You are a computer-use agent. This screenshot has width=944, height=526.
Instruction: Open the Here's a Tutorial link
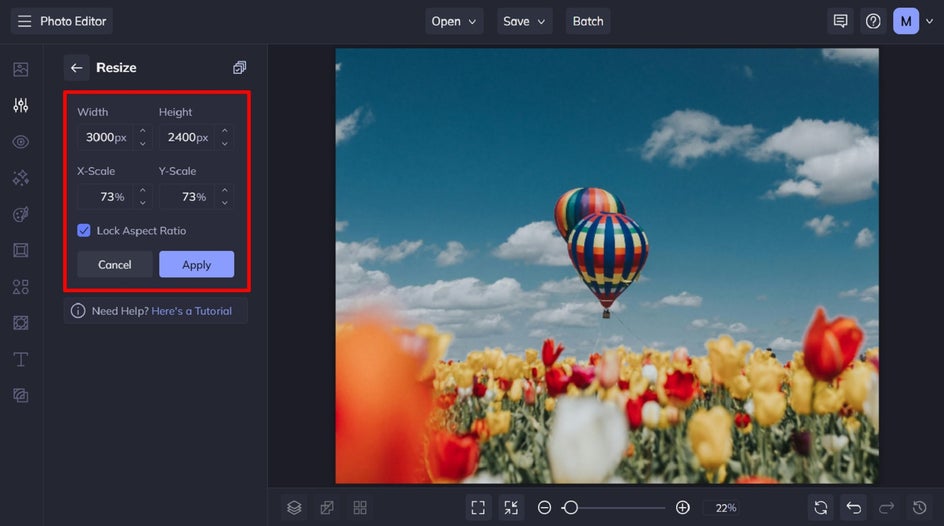point(191,311)
